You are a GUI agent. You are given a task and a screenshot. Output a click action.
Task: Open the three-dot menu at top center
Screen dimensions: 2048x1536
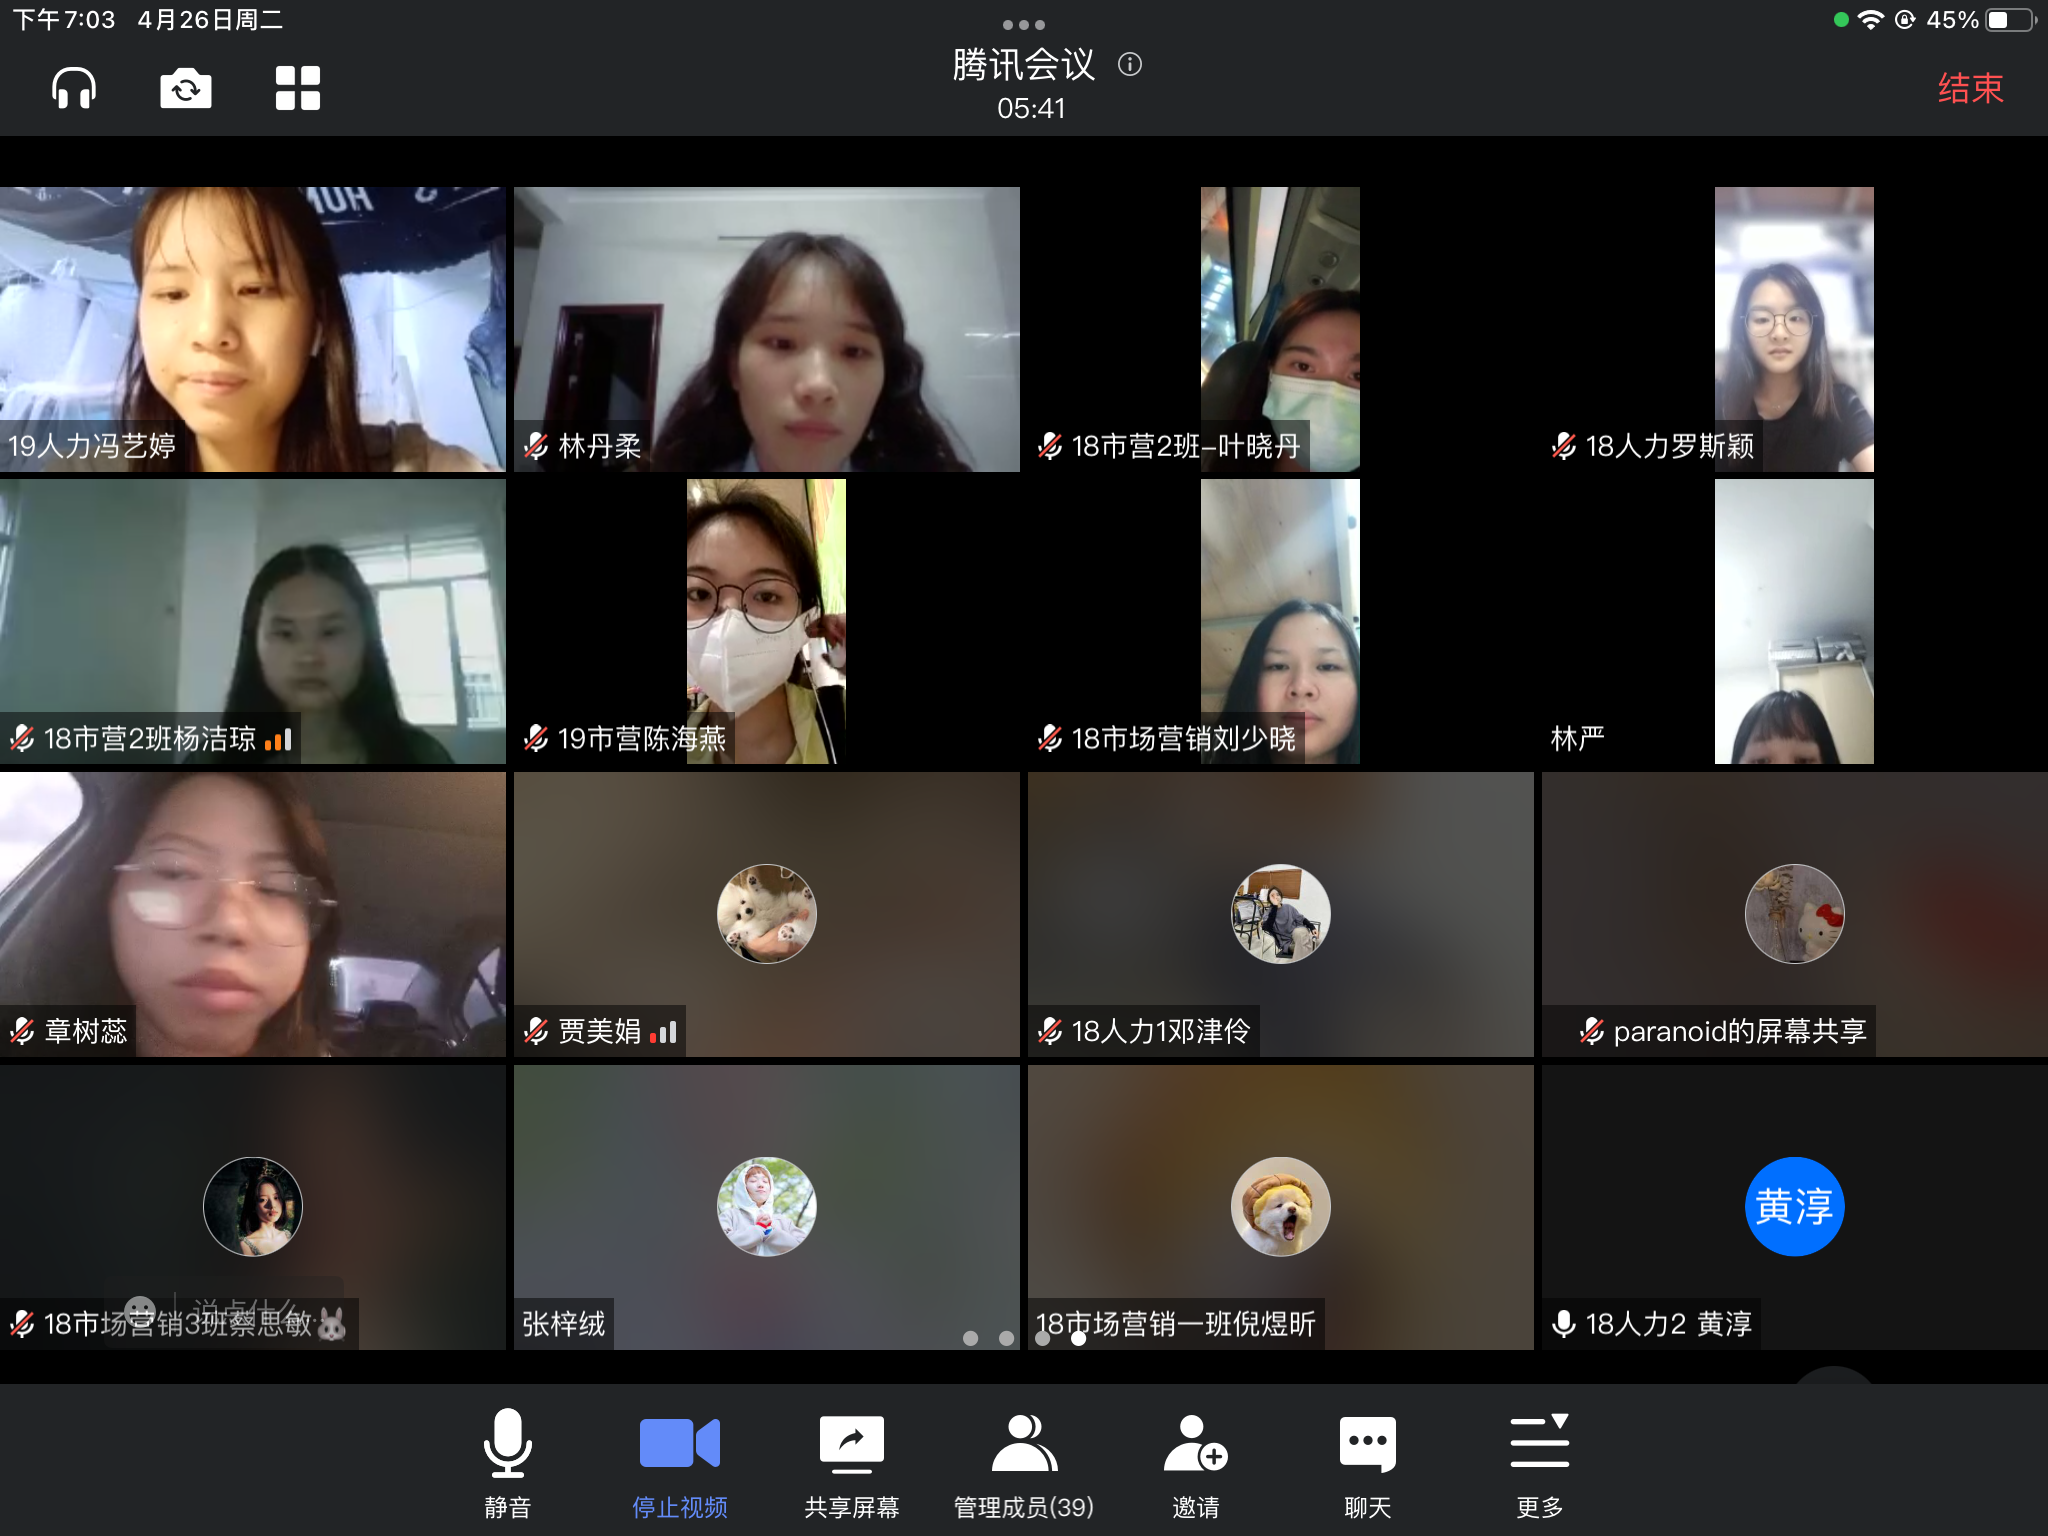(1024, 25)
